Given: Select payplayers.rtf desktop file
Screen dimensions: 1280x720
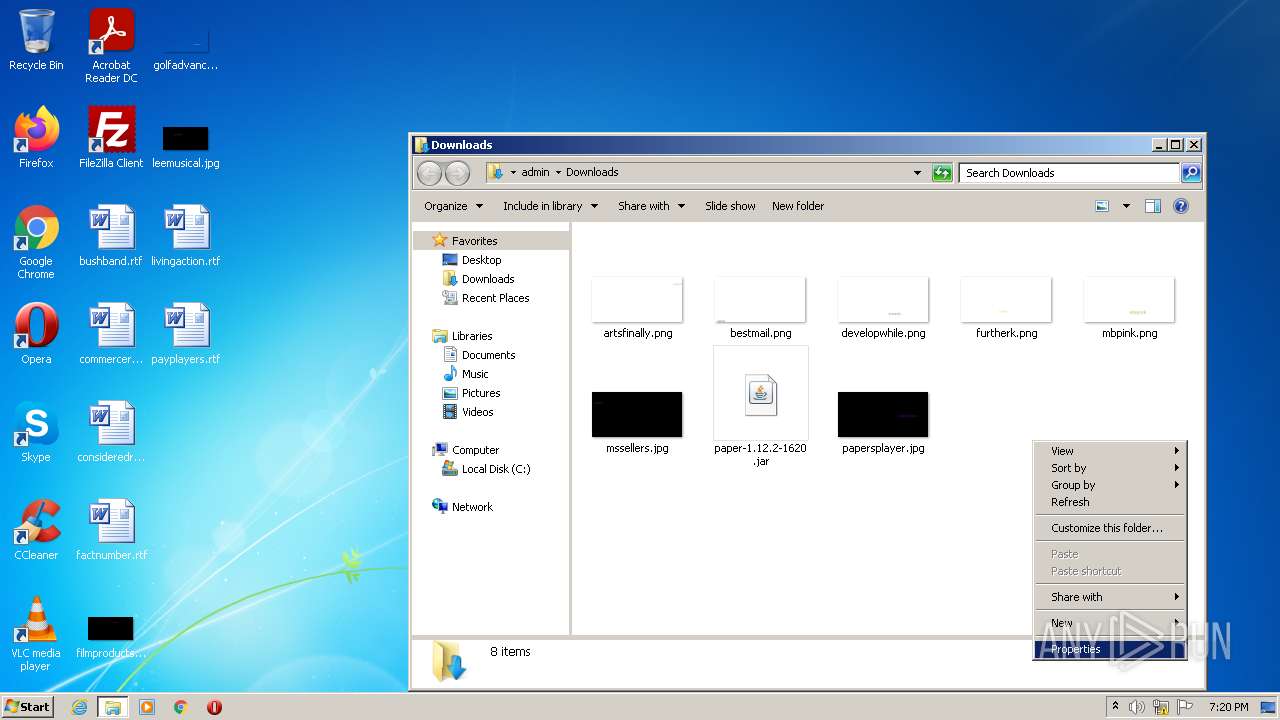Looking at the screenshot, I should pyautogui.click(x=186, y=334).
